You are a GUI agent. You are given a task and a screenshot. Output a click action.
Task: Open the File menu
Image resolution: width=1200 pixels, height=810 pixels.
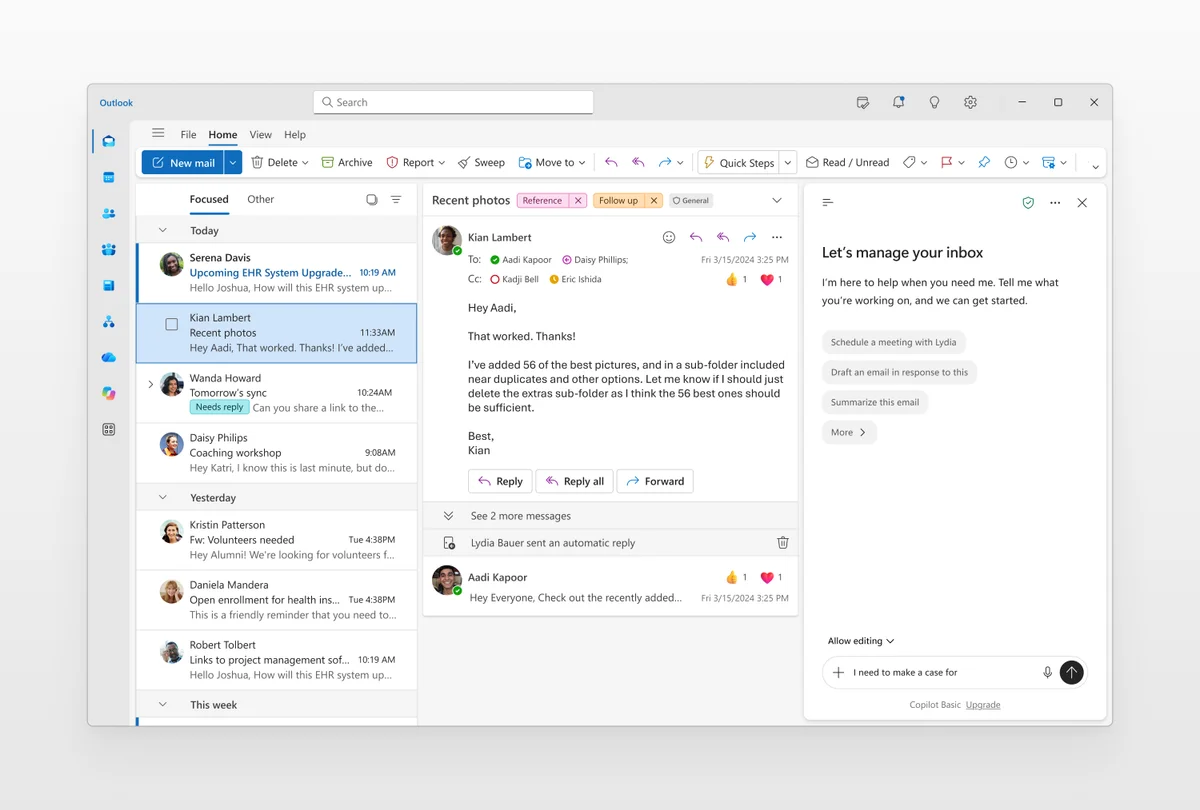[x=188, y=135]
